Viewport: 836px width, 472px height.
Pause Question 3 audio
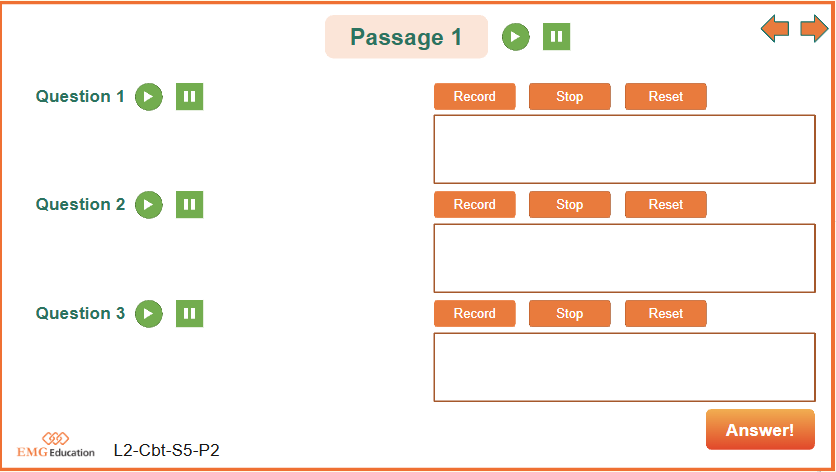(190, 313)
